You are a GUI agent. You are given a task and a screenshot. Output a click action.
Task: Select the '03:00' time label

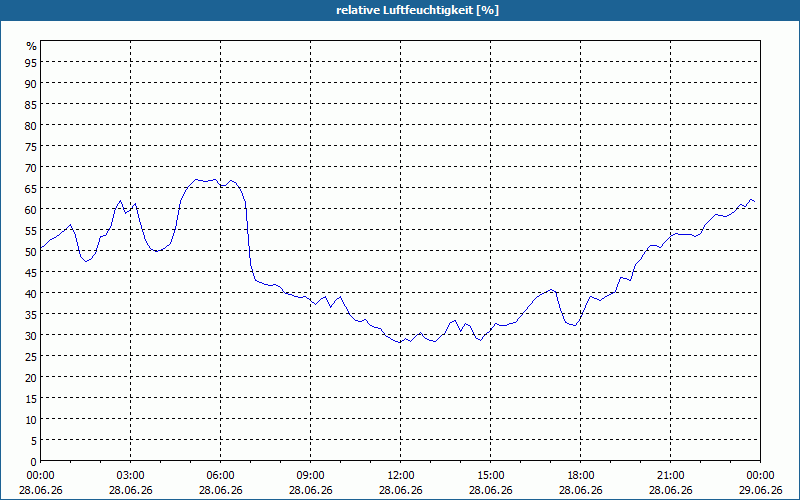131,476
